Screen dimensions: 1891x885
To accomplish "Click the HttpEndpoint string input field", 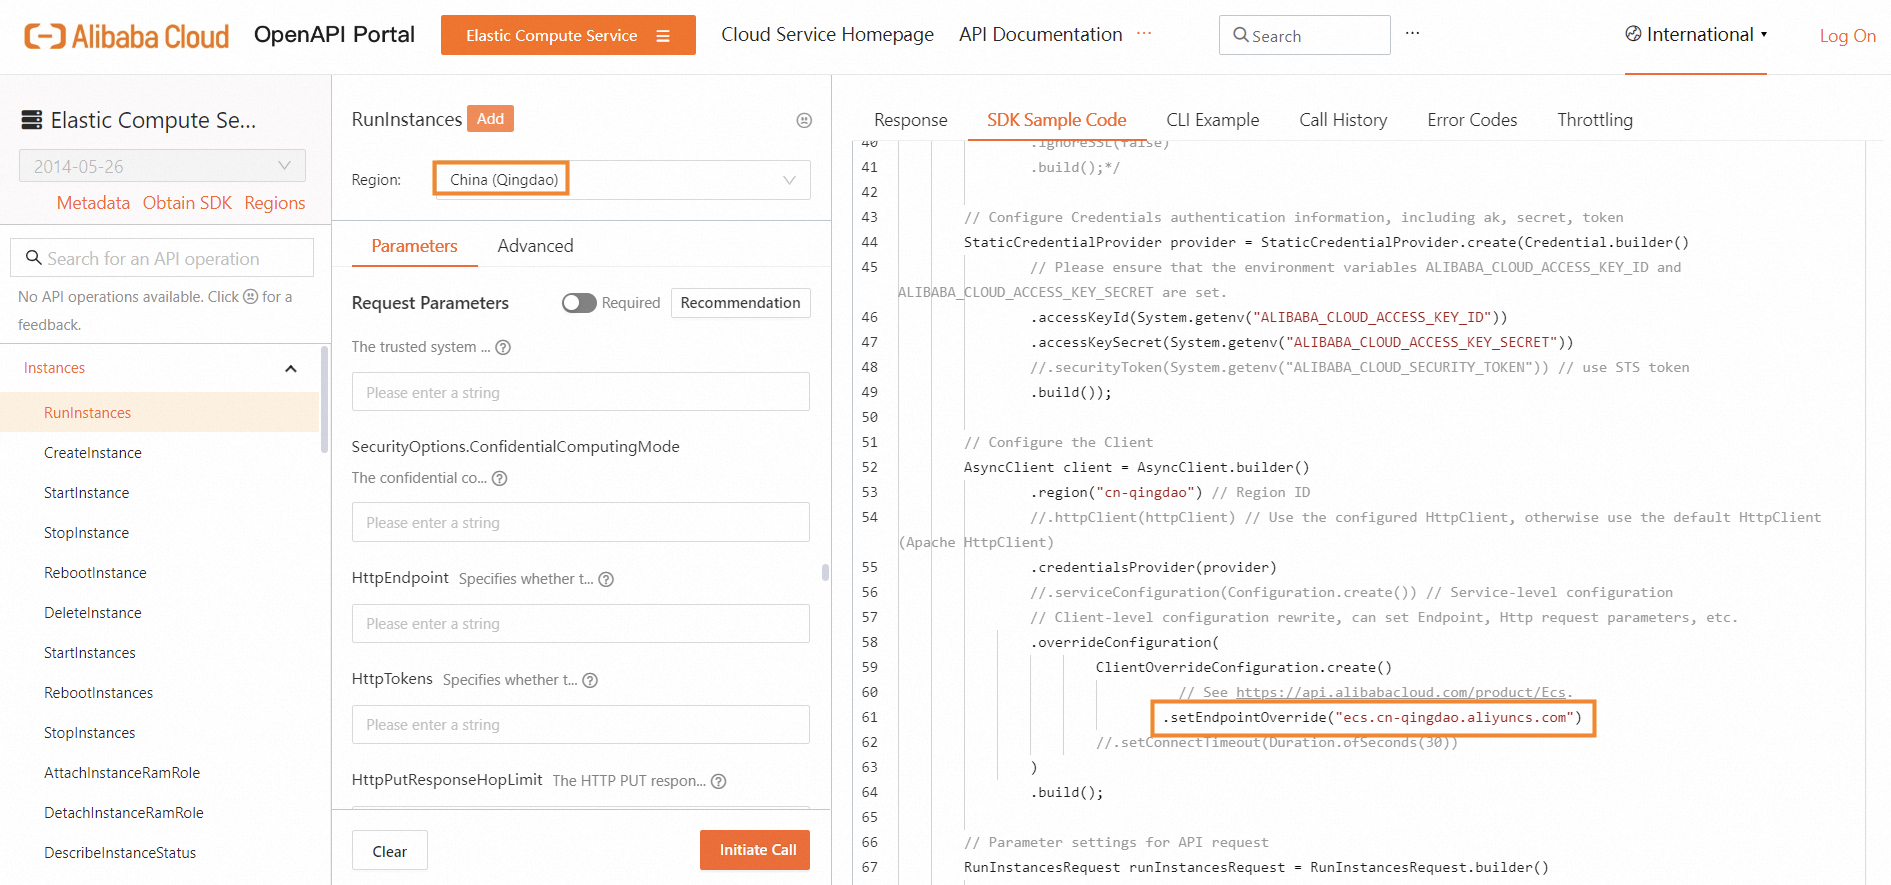I will click(580, 623).
